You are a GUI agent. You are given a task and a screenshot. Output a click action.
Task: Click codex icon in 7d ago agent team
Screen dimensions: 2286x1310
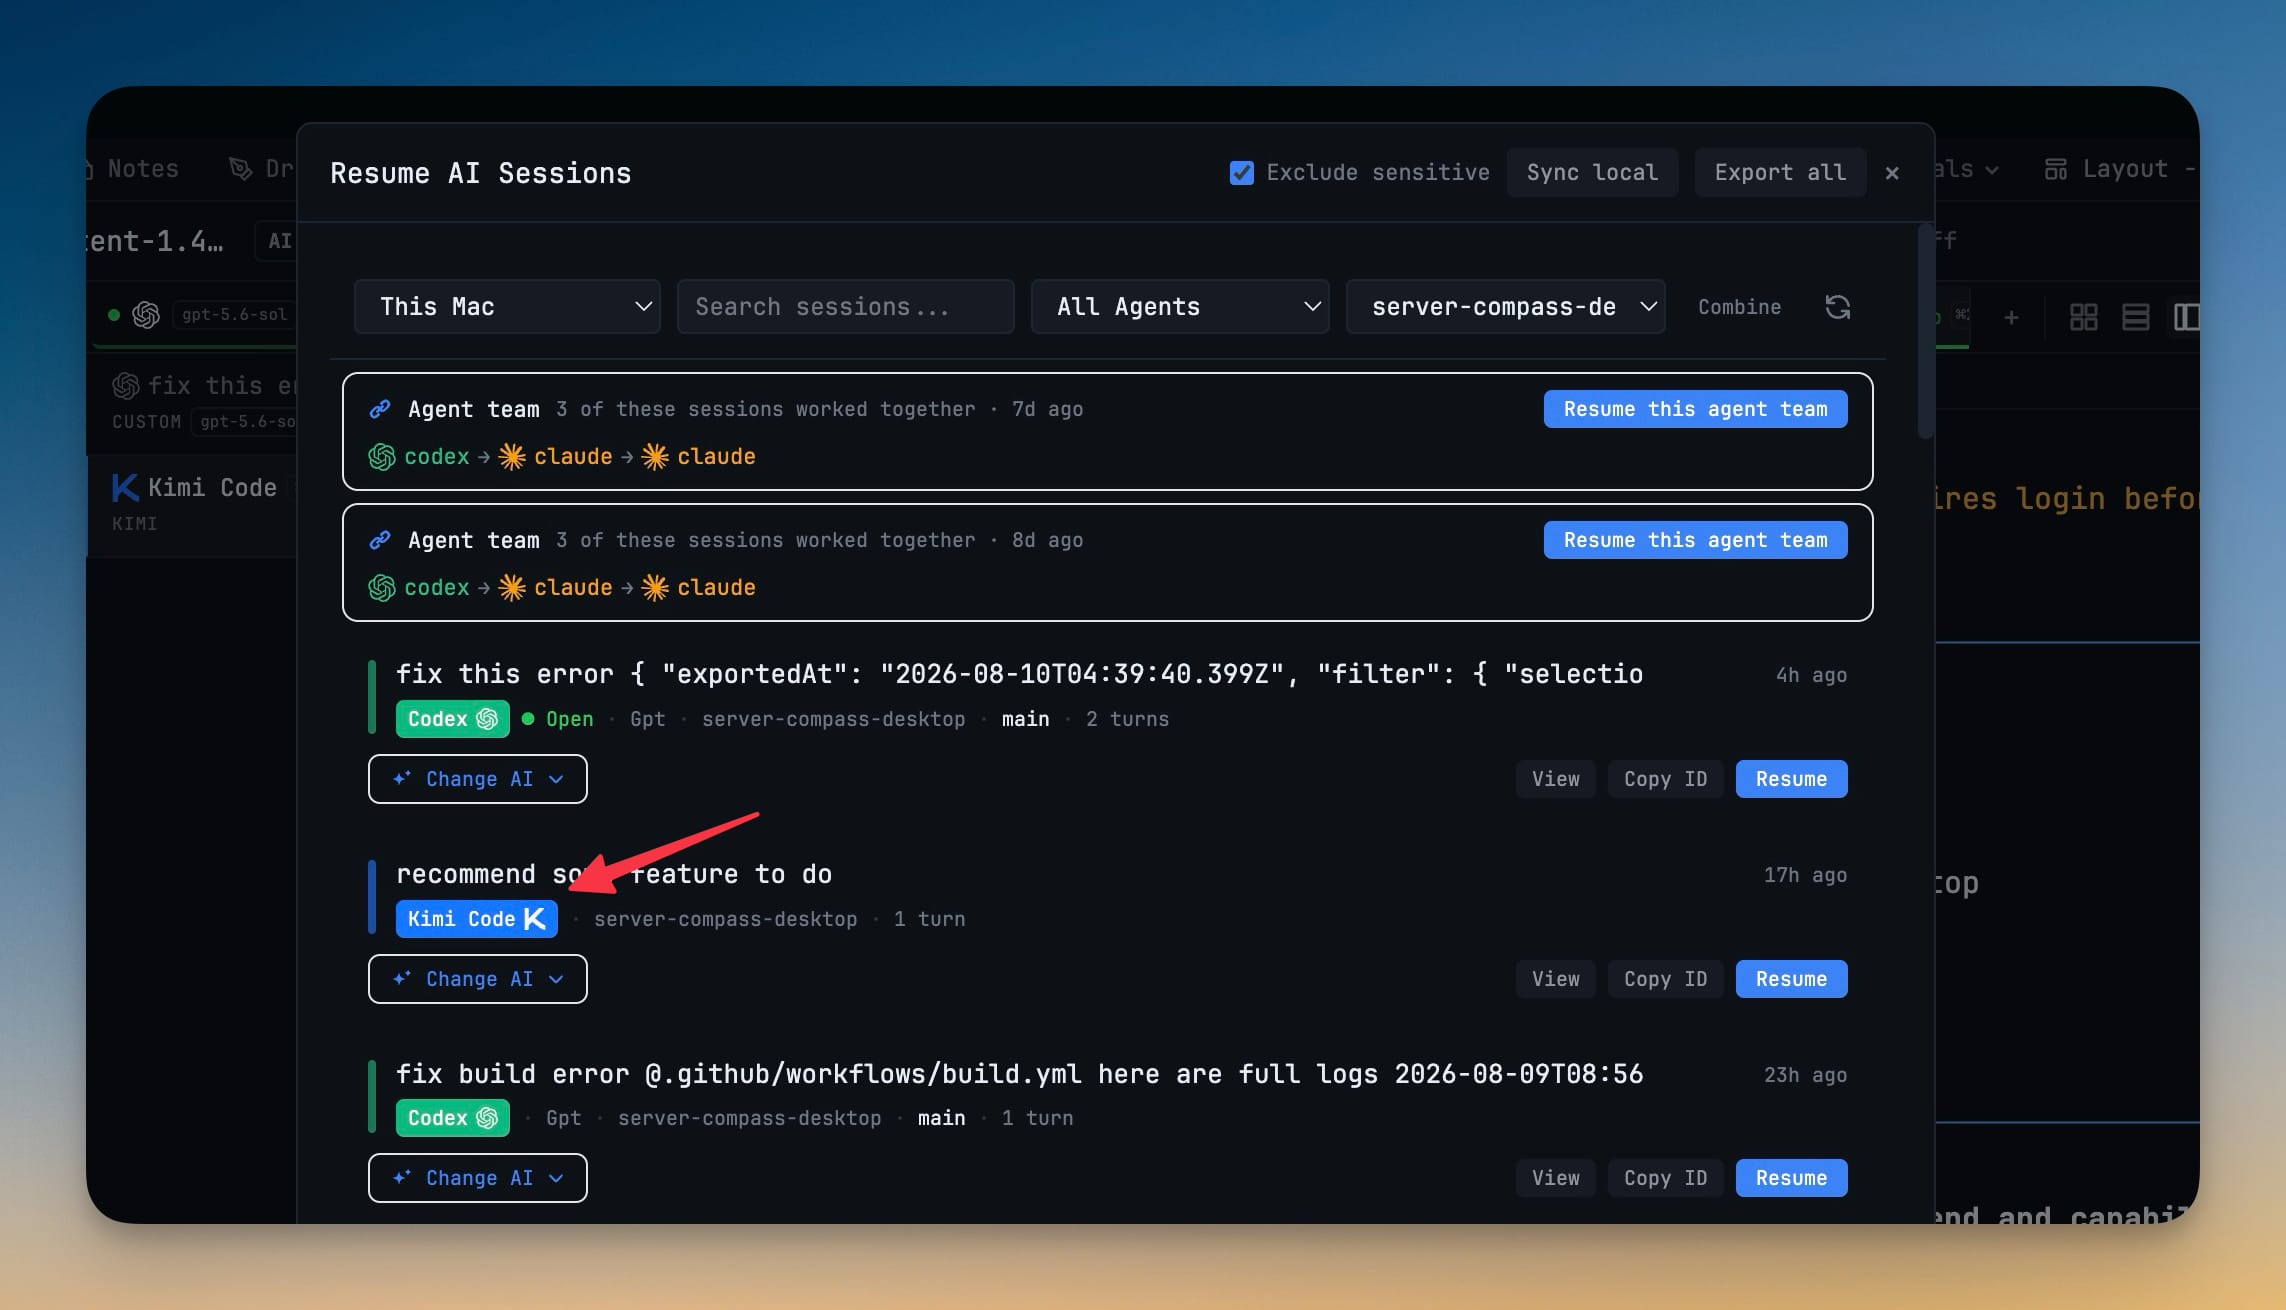[x=382, y=457]
